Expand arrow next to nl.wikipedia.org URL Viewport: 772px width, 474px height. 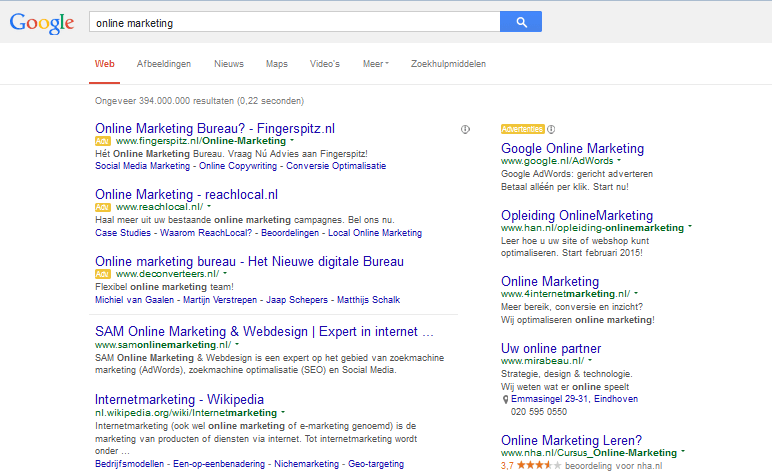coord(283,412)
